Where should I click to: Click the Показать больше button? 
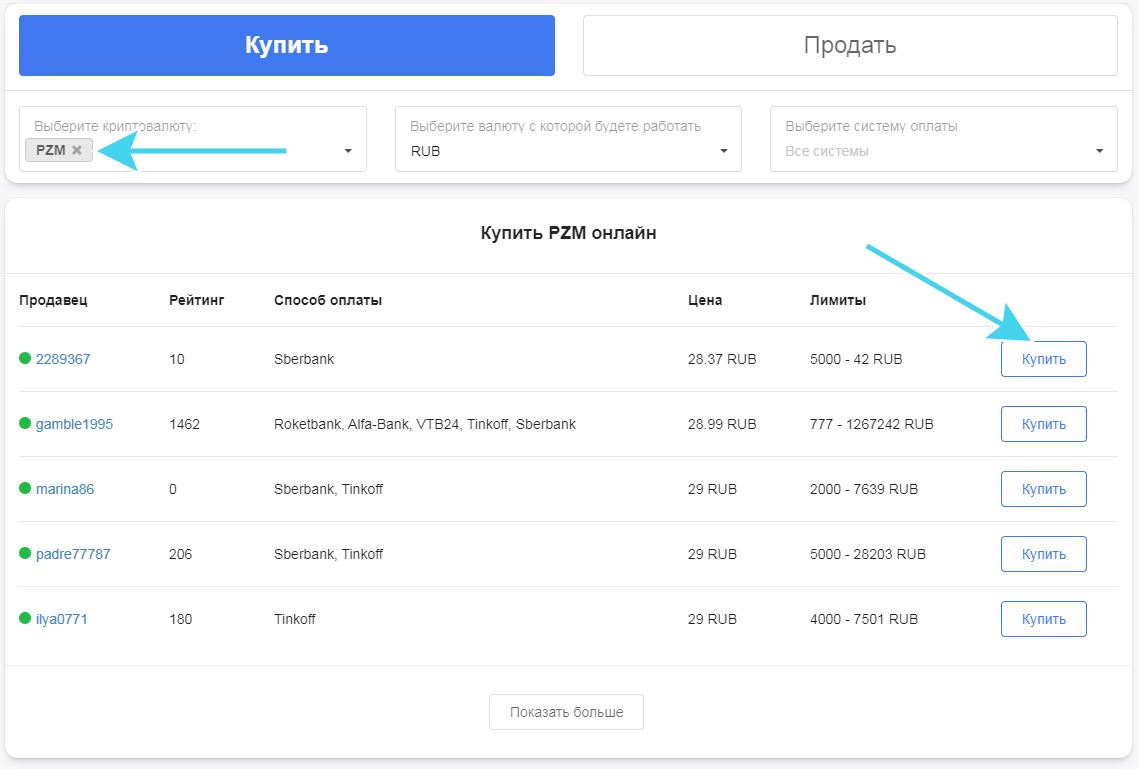pyautogui.click(x=567, y=712)
